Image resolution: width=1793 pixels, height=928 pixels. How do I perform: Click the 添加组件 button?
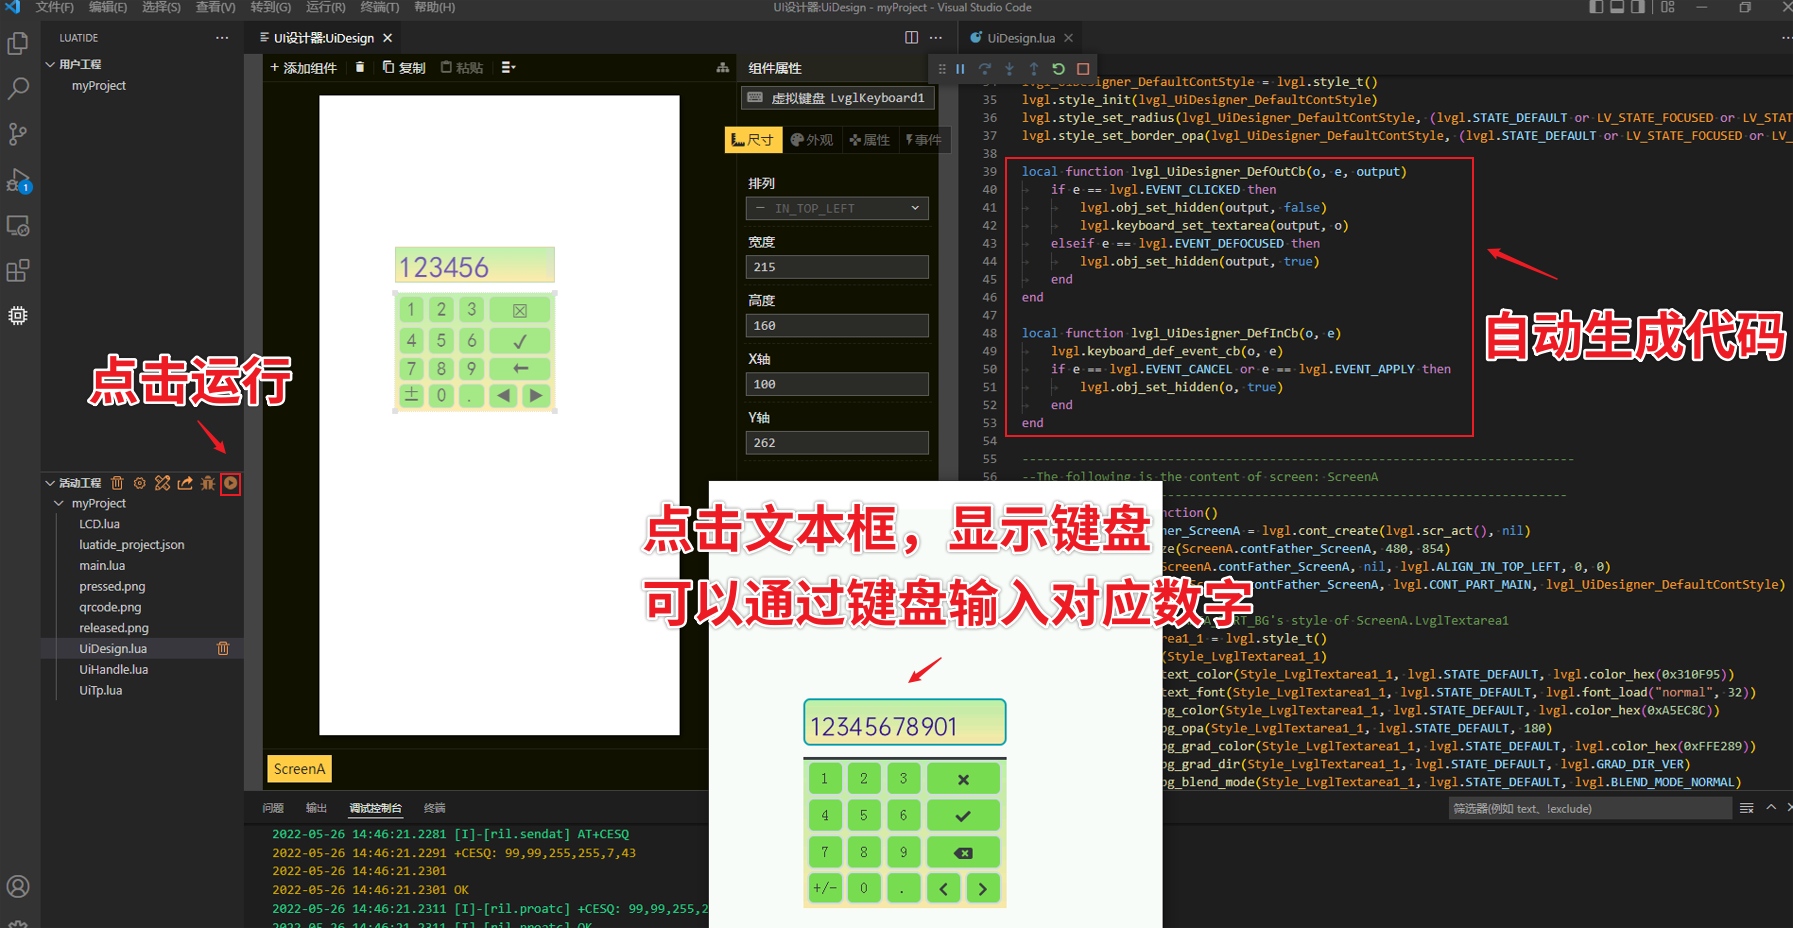(x=303, y=68)
